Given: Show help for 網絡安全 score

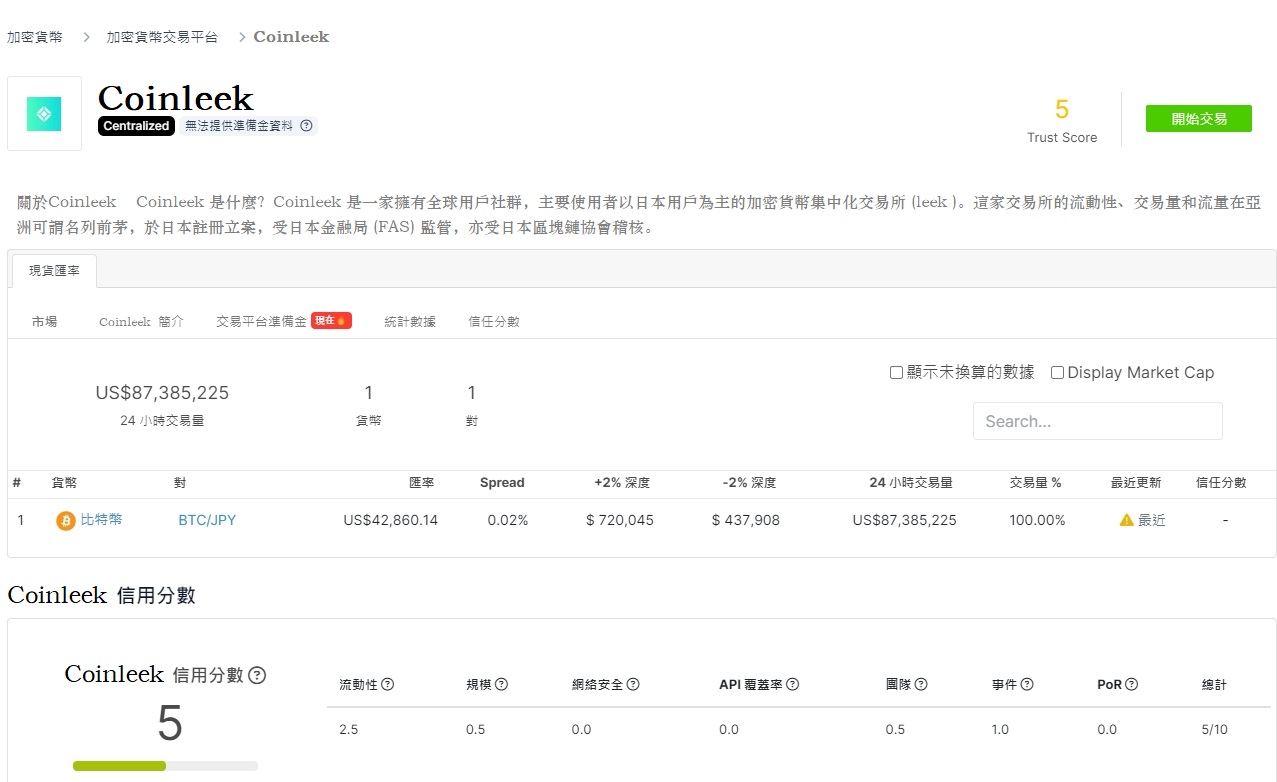Looking at the screenshot, I should click(633, 685).
